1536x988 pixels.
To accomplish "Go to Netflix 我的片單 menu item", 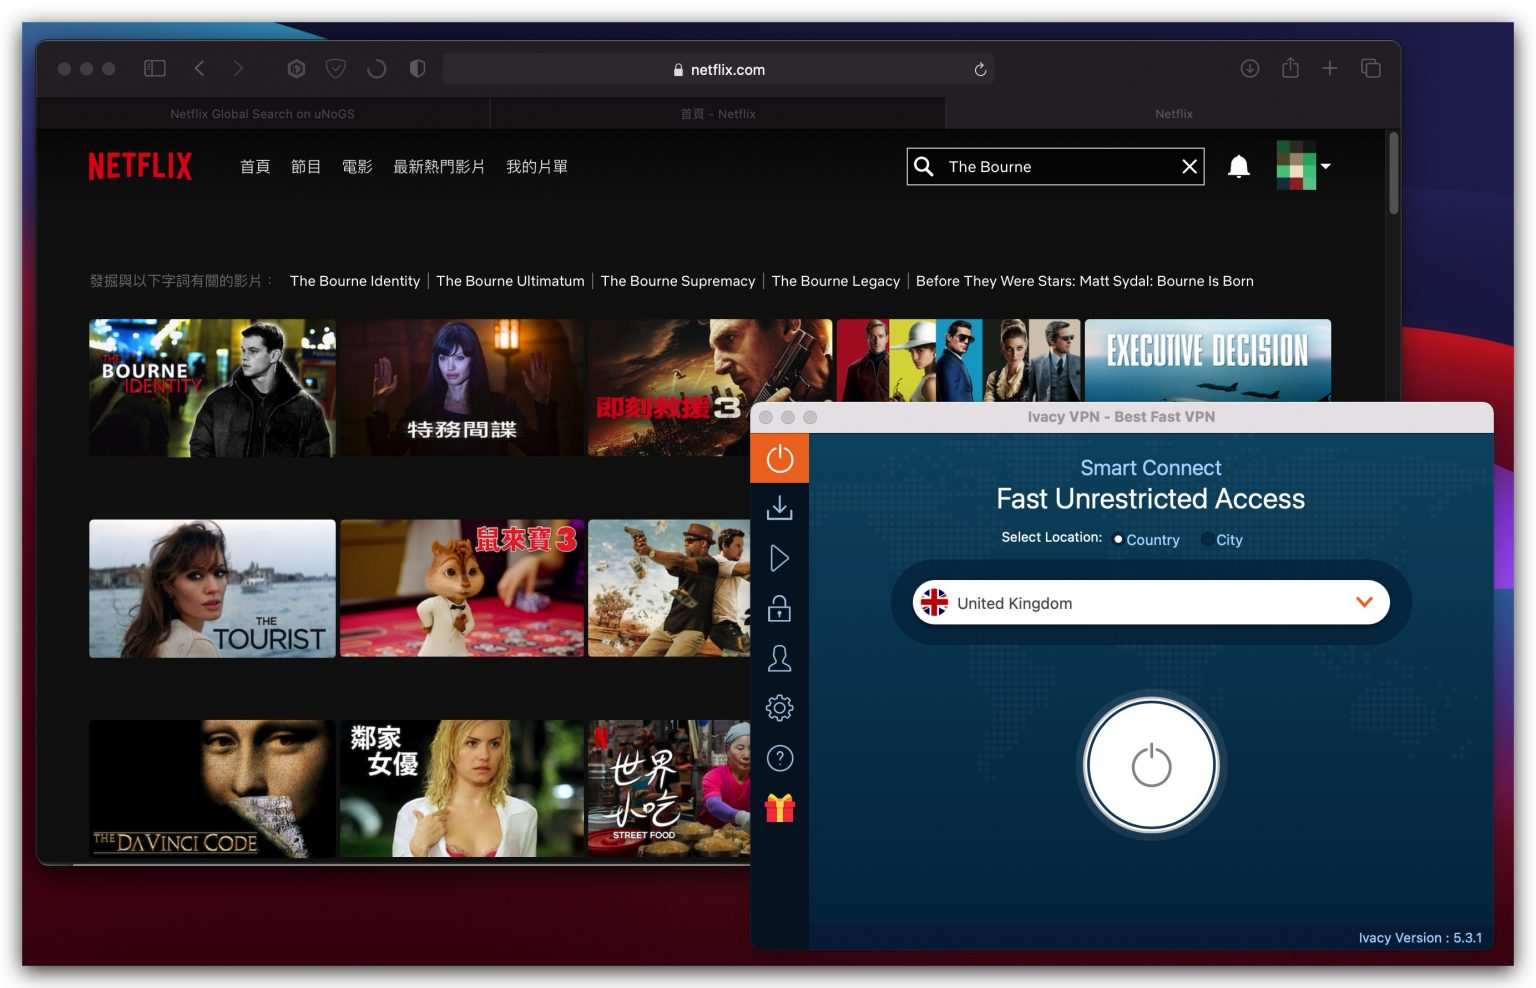I will tap(537, 167).
